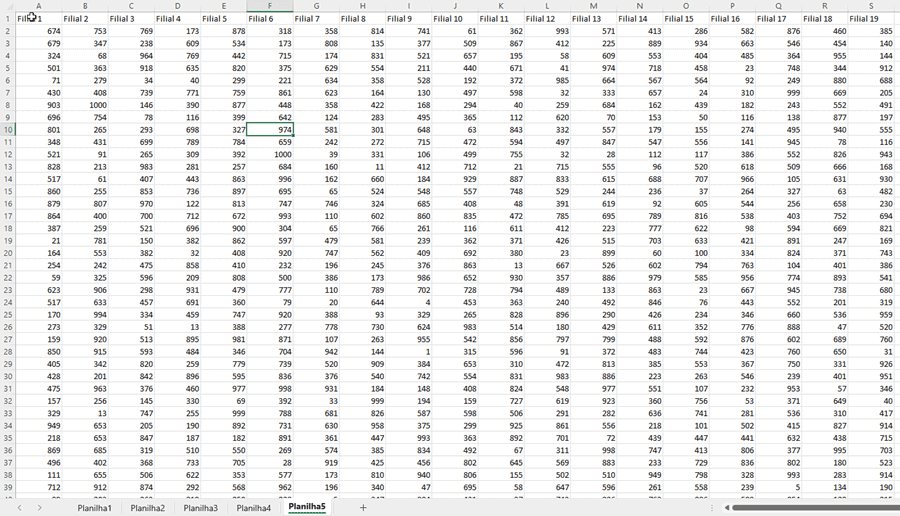Screen dimensions: 900x516
Task: Click the 'Filial 19' header cell
Action: click(871, 18)
